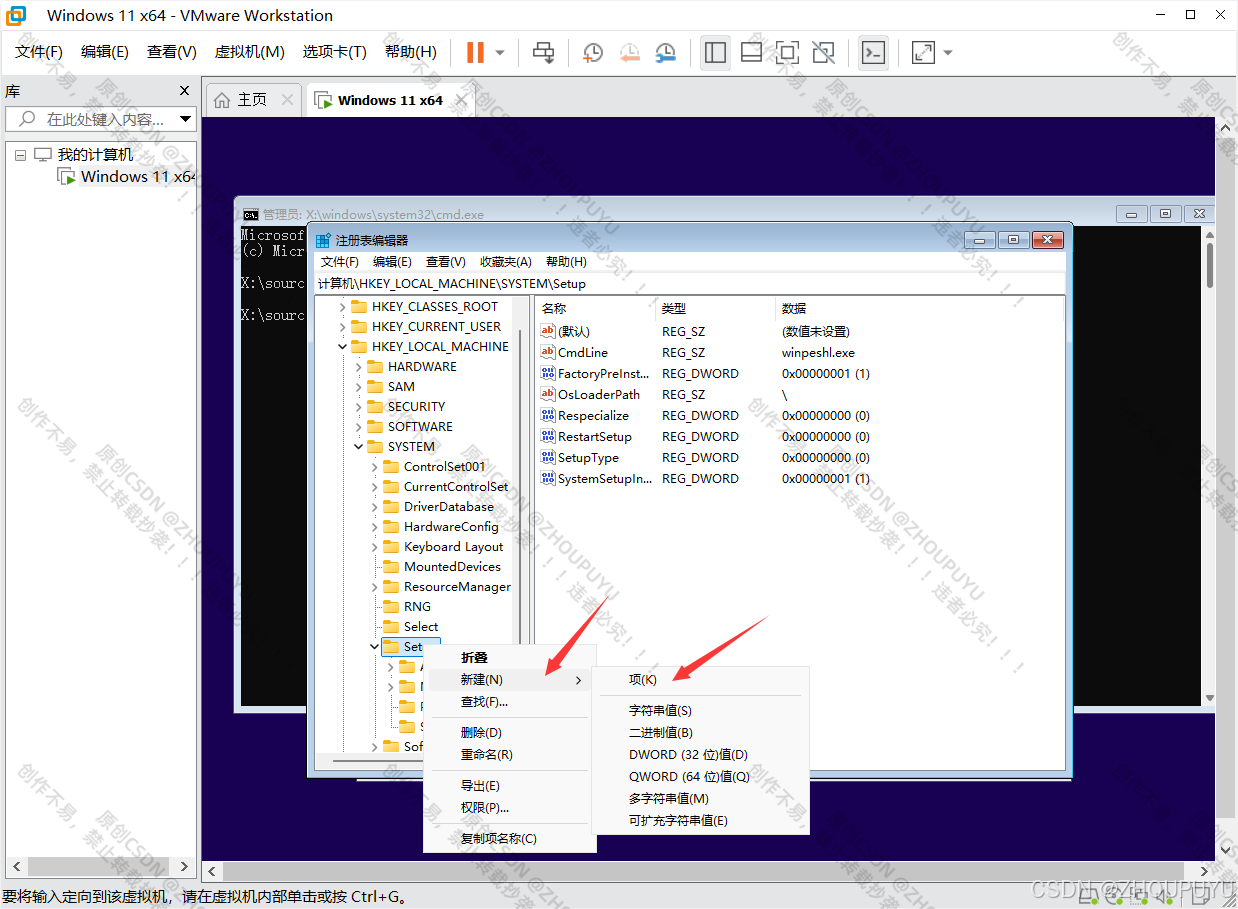Click the library panel horizontal scrollbar
This screenshot has height=909, width=1238.
point(100,866)
